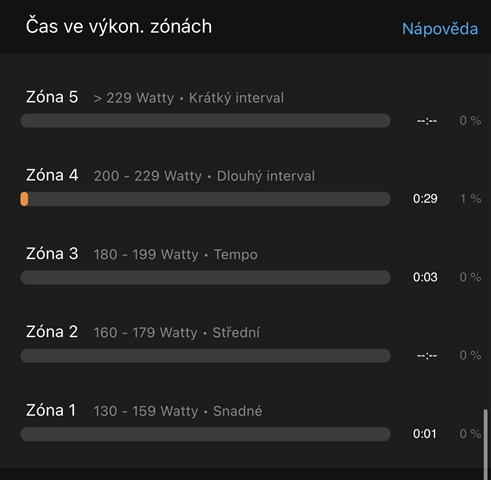
Task: Click the Zóna 2 progress bar
Action: pyautogui.click(x=205, y=356)
